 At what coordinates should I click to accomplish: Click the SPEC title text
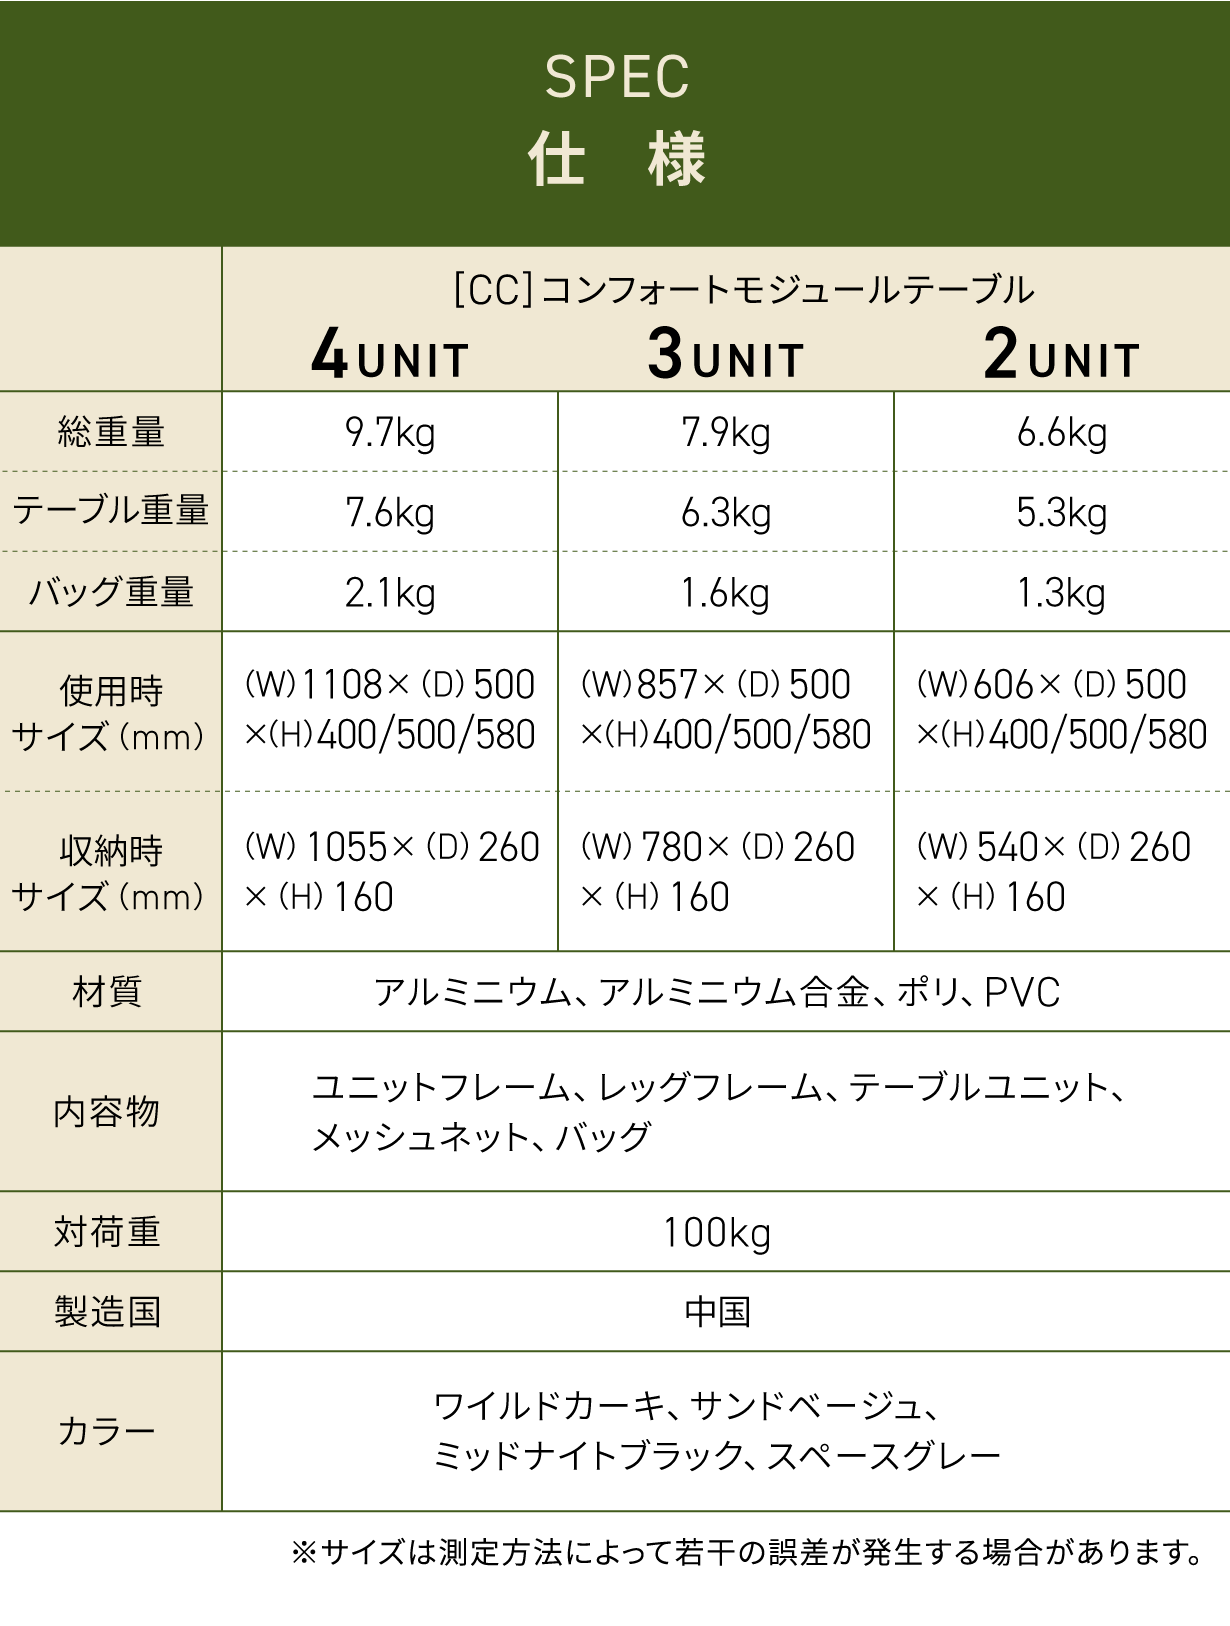pos(616,77)
